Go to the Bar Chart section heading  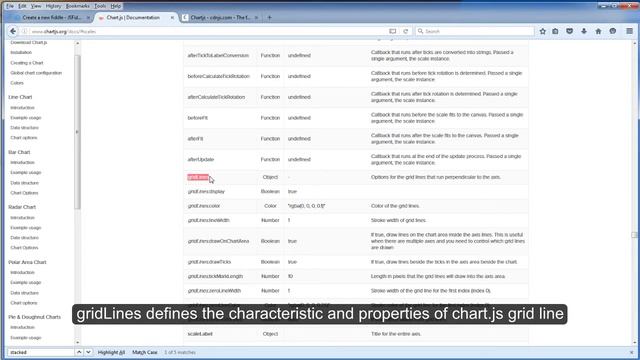coord(19,152)
